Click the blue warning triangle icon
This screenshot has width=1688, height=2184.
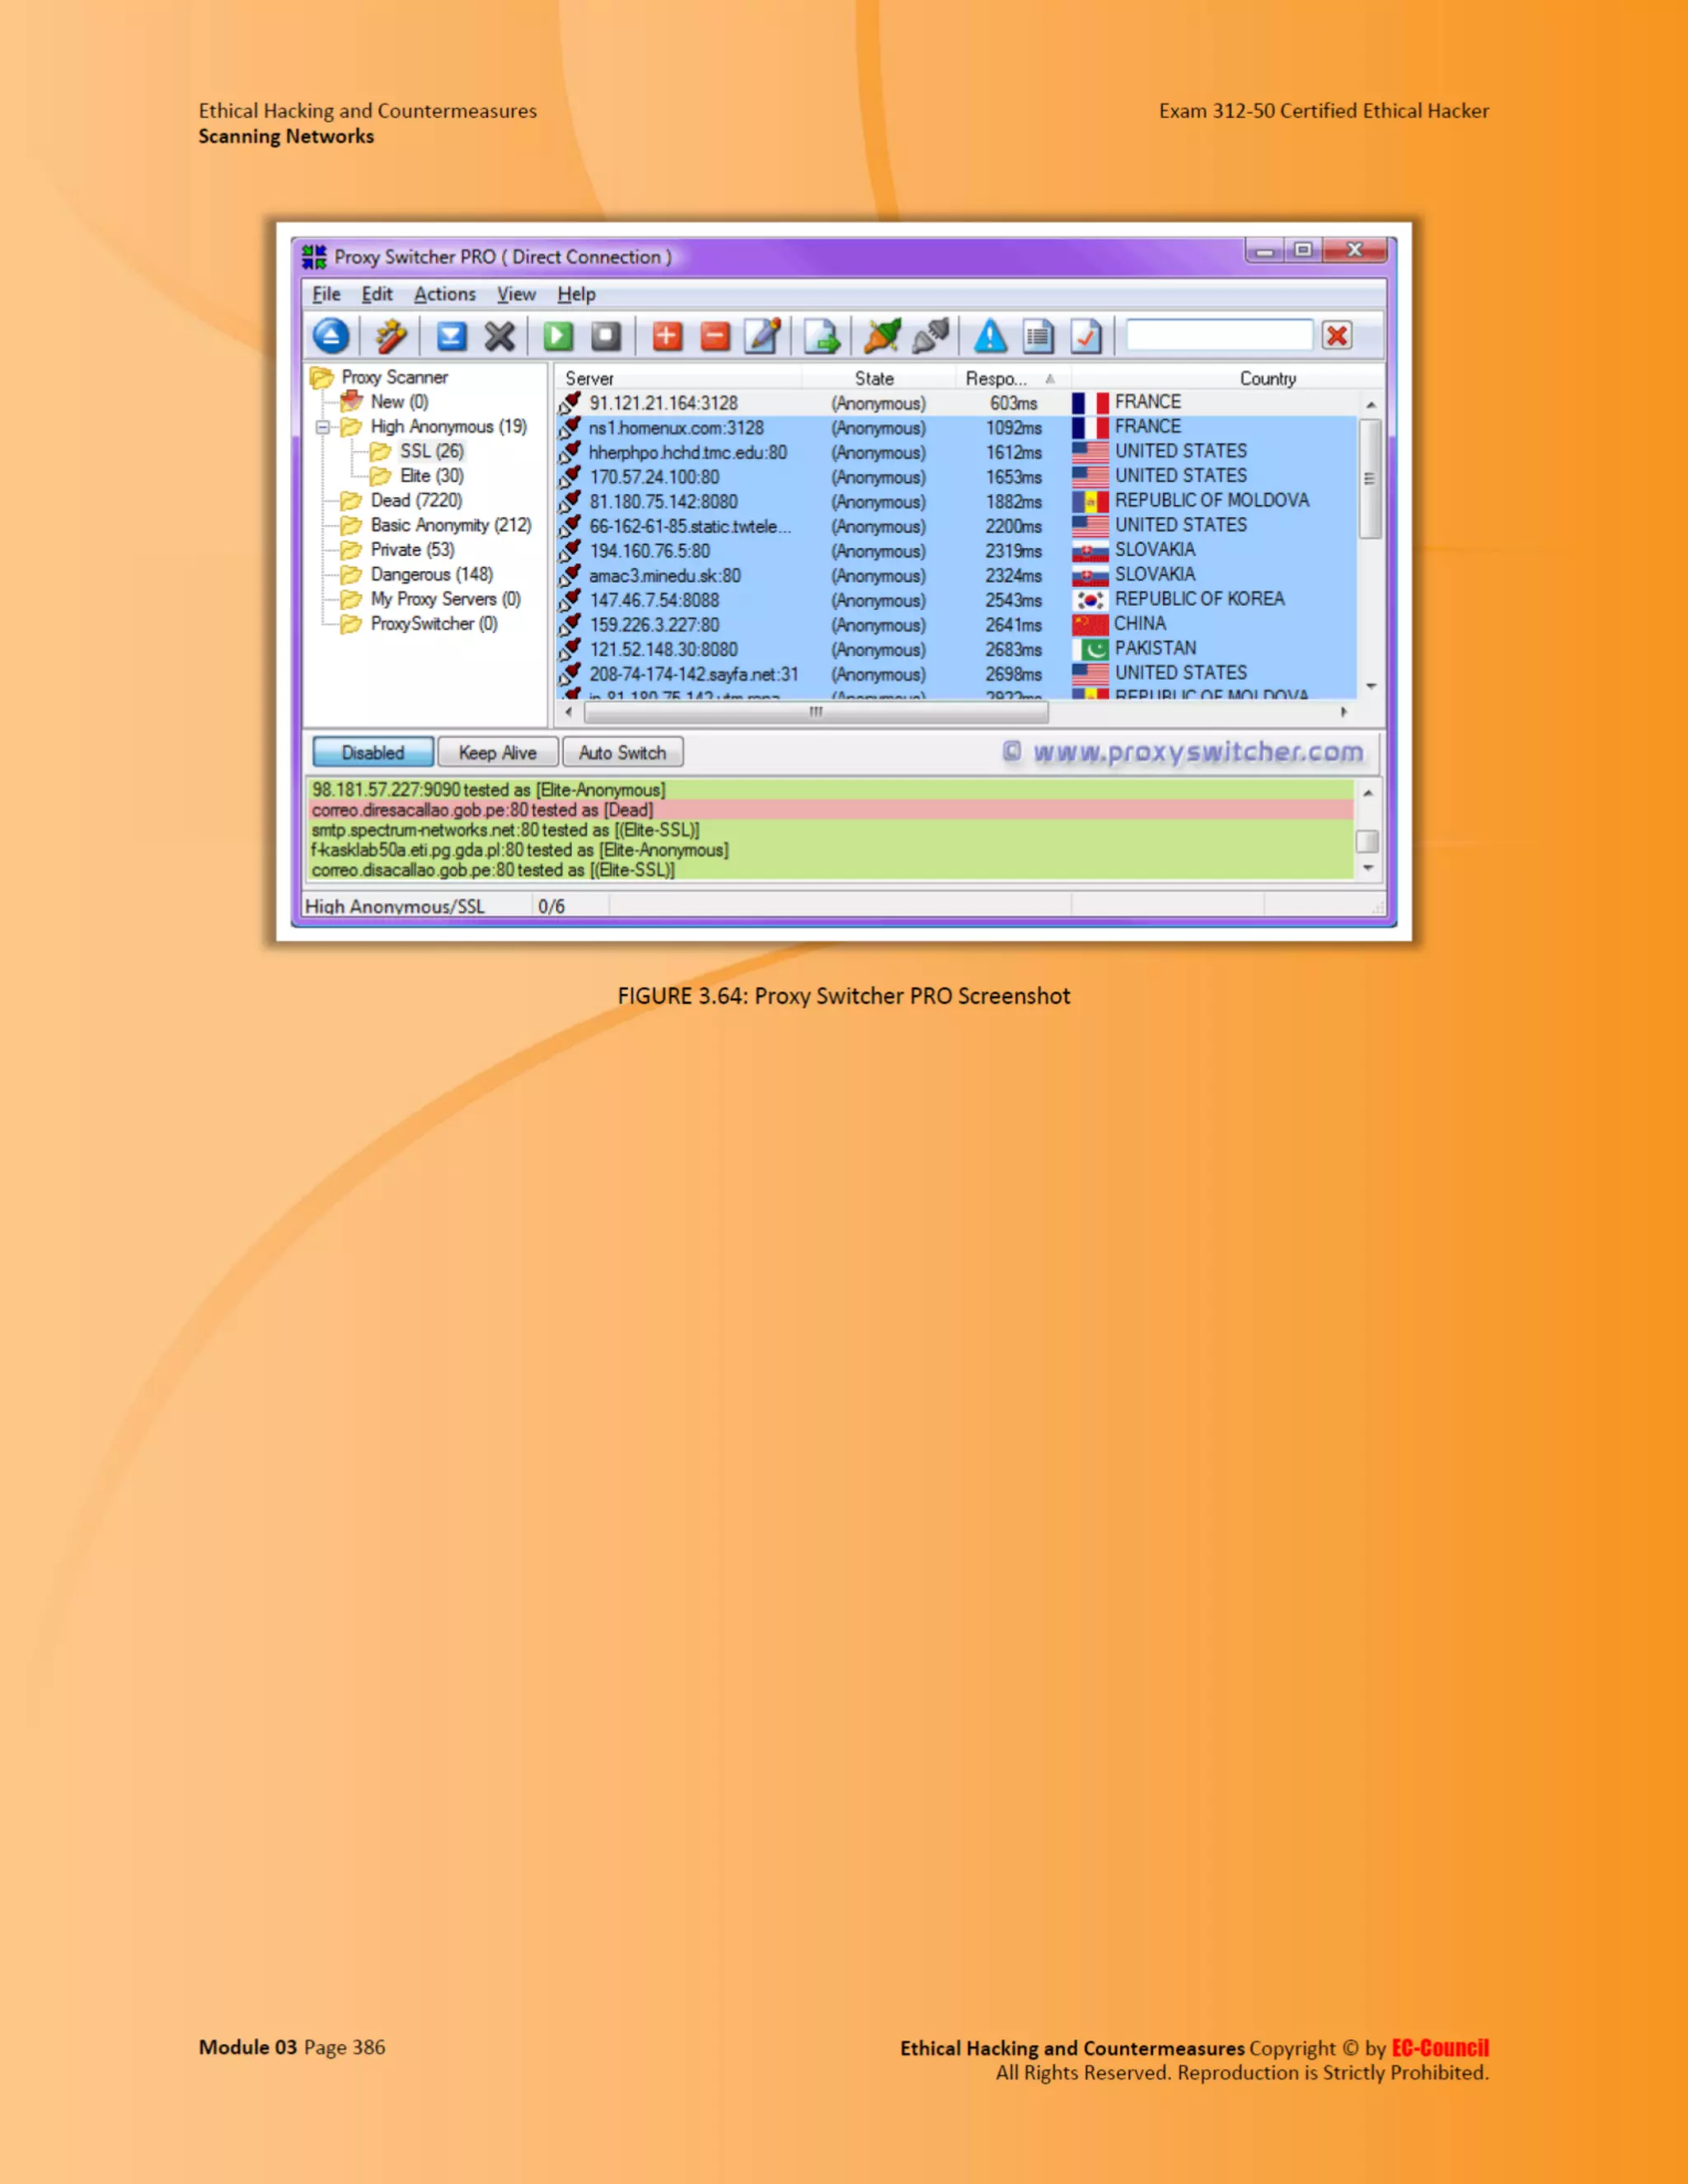[x=990, y=336]
